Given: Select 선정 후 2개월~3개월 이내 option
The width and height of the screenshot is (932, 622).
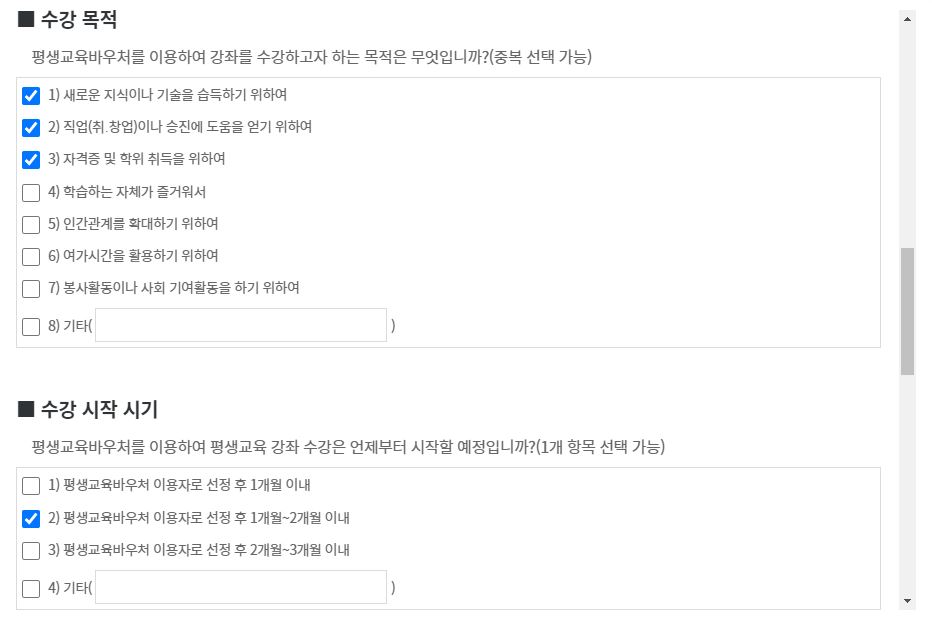Looking at the screenshot, I should coord(31,551).
